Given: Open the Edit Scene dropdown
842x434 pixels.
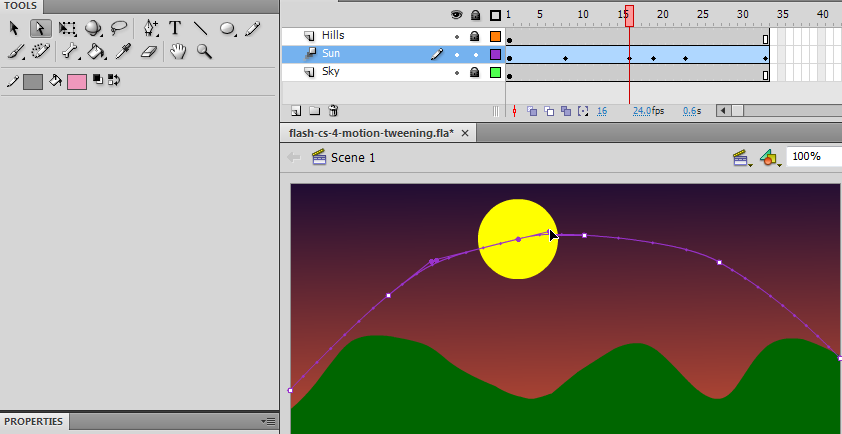Looking at the screenshot, I should click(x=742, y=158).
